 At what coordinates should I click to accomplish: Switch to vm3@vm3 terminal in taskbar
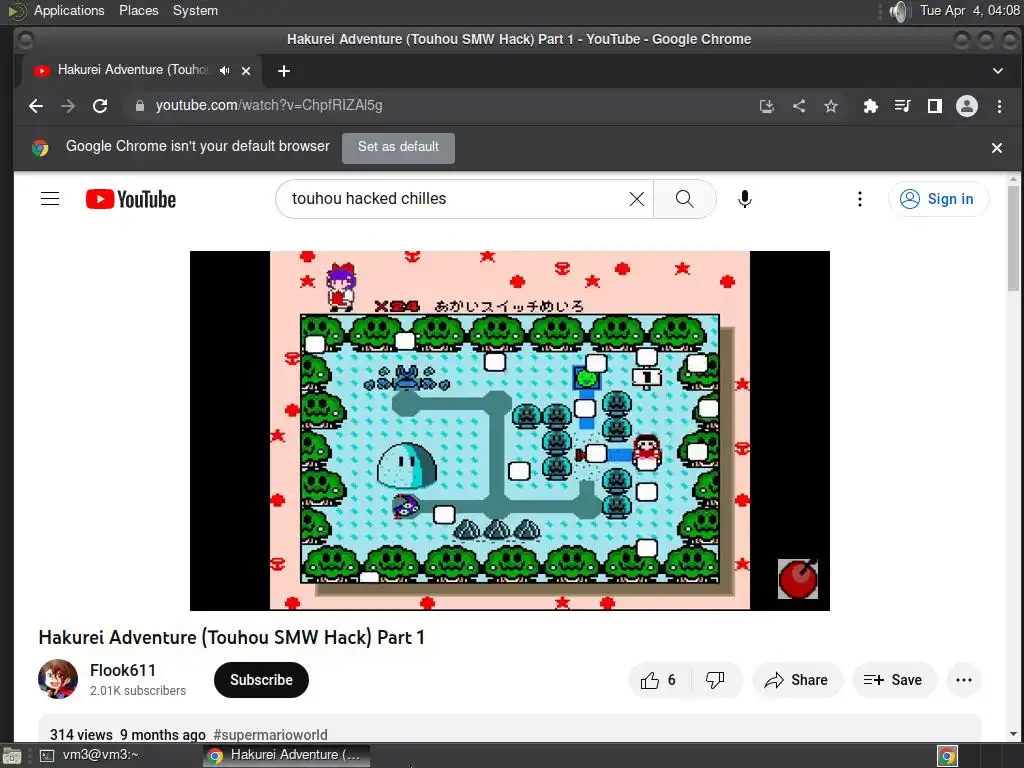[x=101, y=755]
